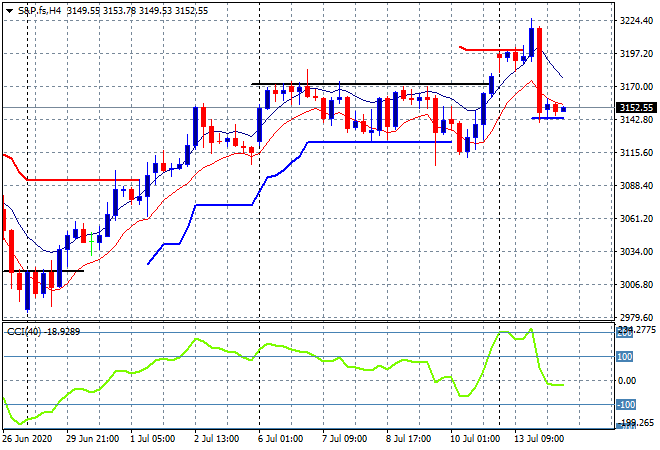The height and width of the screenshot is (450, 660).
Task: Select the black horizontal line near 3018
Action: coord(43,271)
